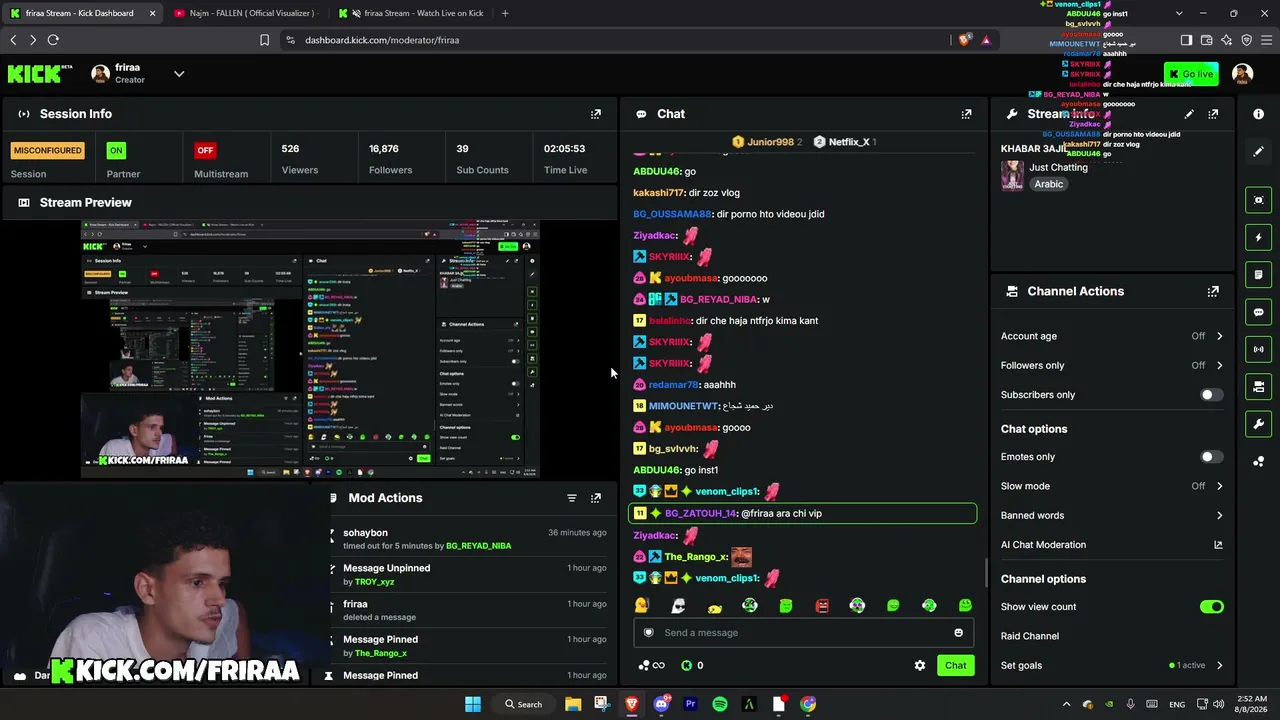Click the three-dots cluster icon in sidebar
Screen dimensions: 1280x720
pyautogui.click(x=1258, y=461)
